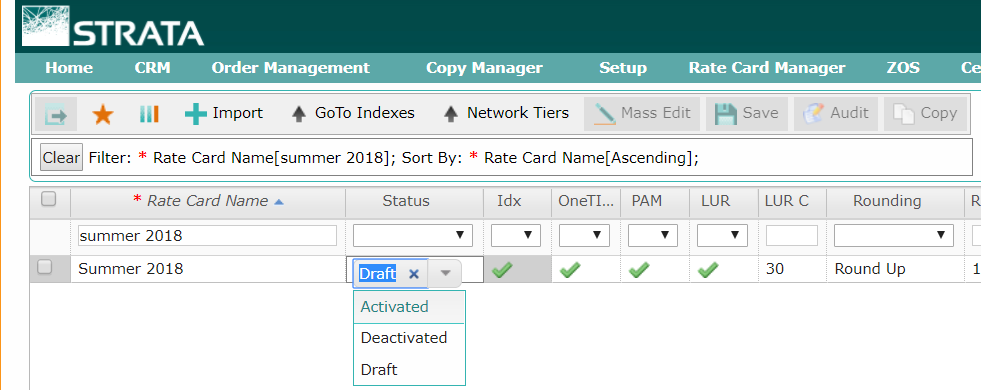Screen dimensions: 981x390
Task: Click the Mass Edit pencil icon
Action: click(x=604, y=114)
